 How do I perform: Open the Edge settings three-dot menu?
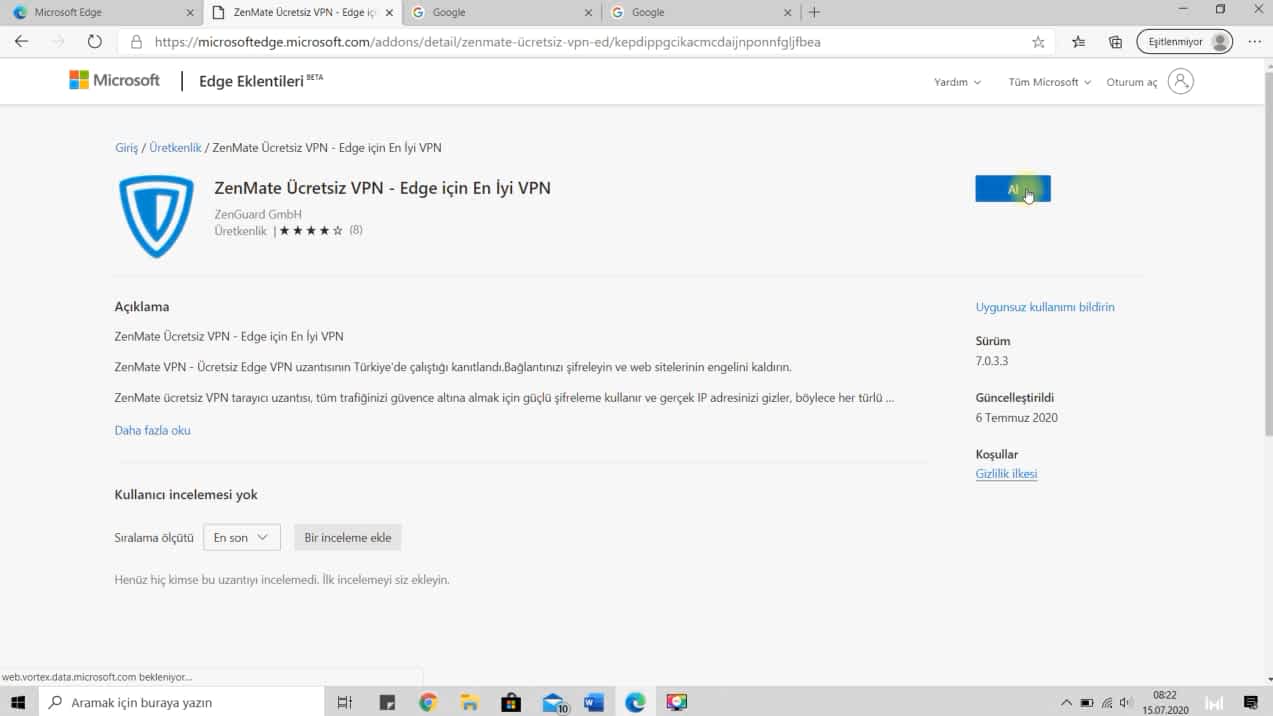[1254, 42]
